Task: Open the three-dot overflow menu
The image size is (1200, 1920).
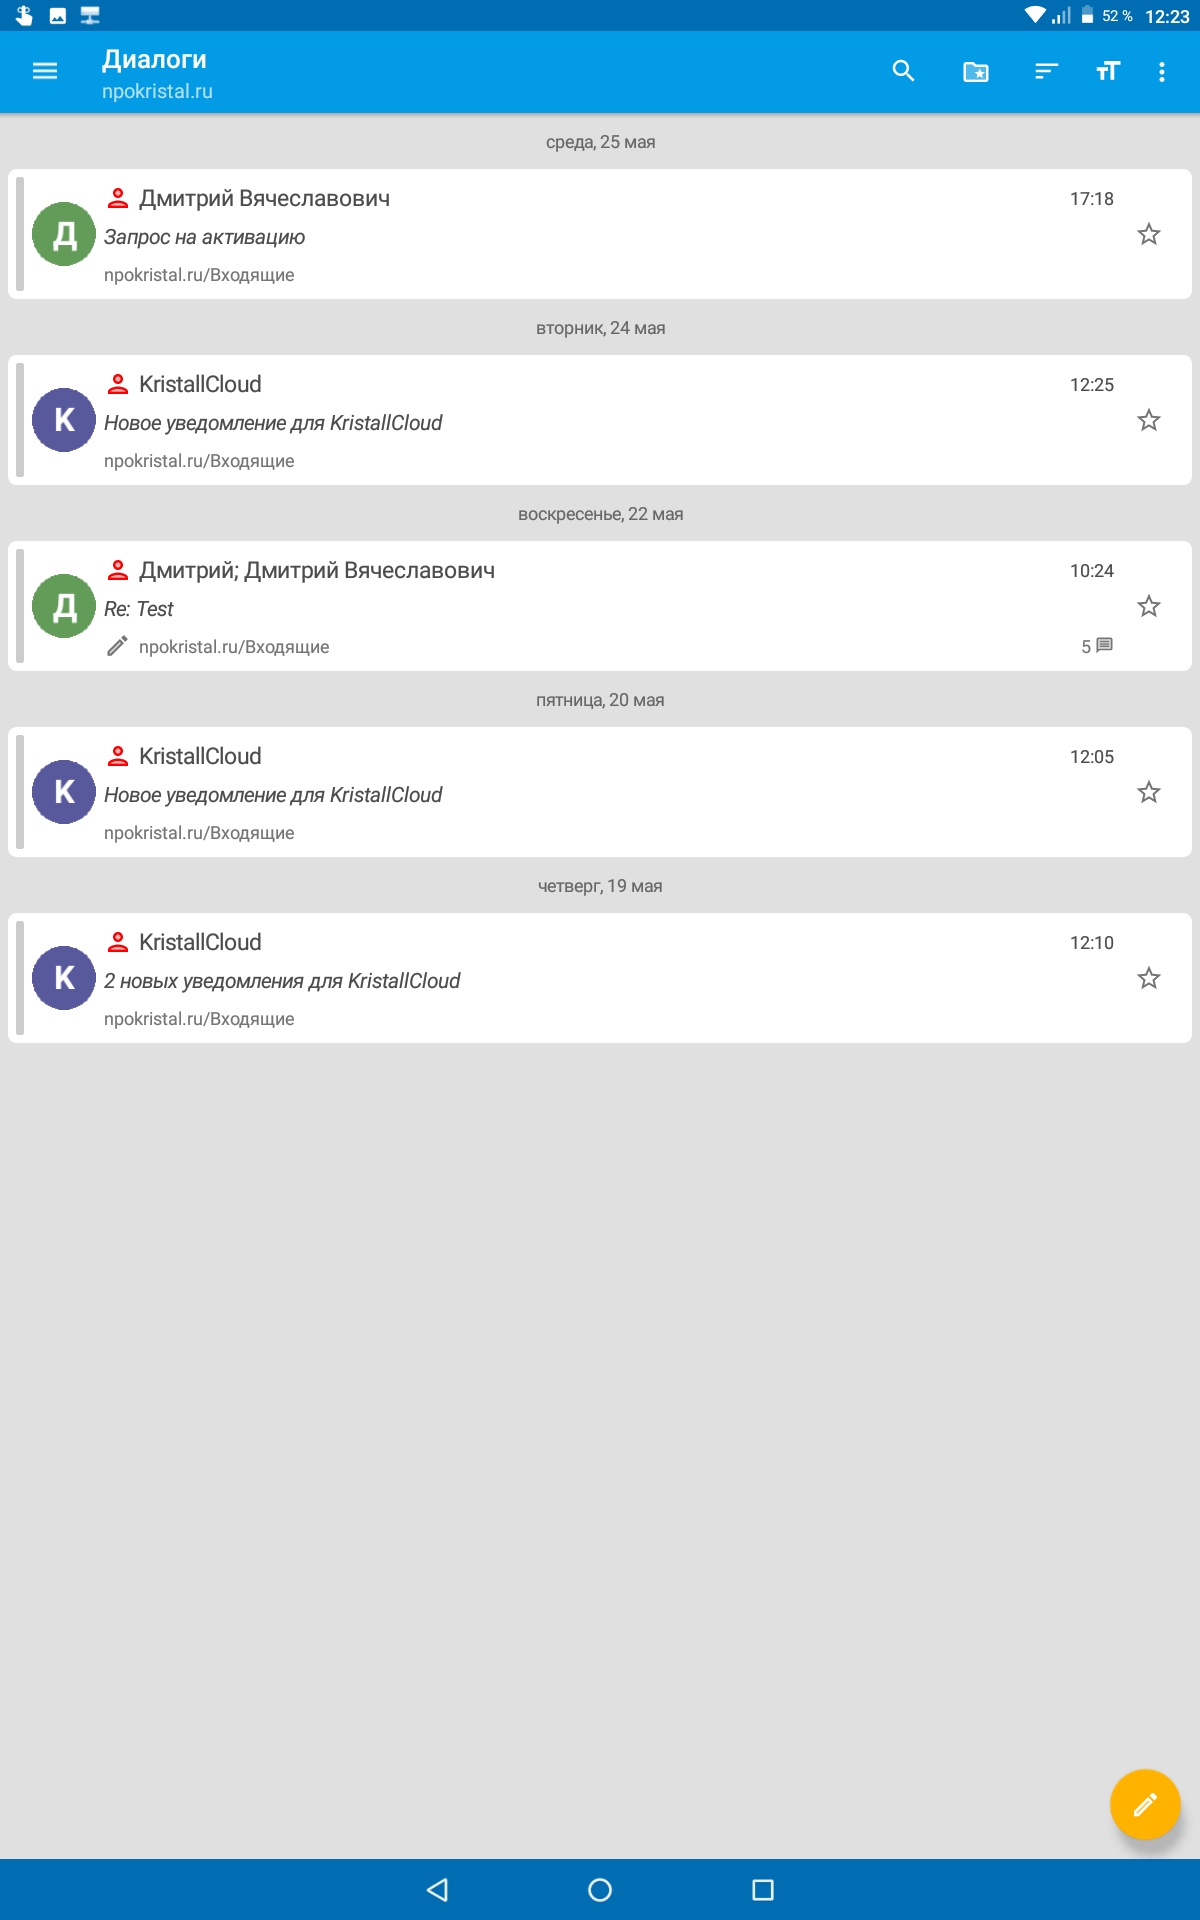Action: pyautogui.click(x=1161, y=71)
